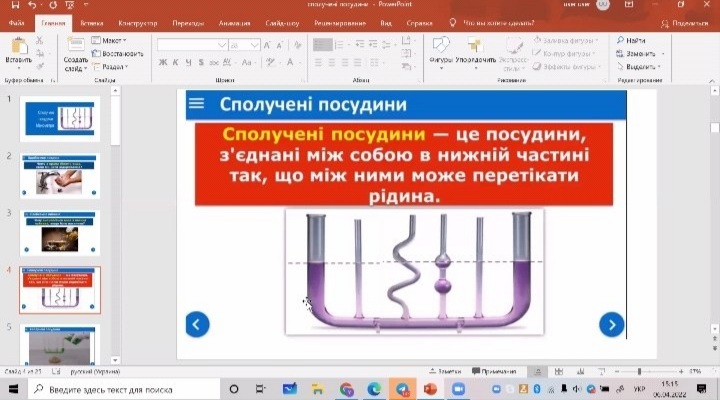Open the Change case (Aa) dropdown
Viewport: 720px width, 400px height.
tap(248, 62)
